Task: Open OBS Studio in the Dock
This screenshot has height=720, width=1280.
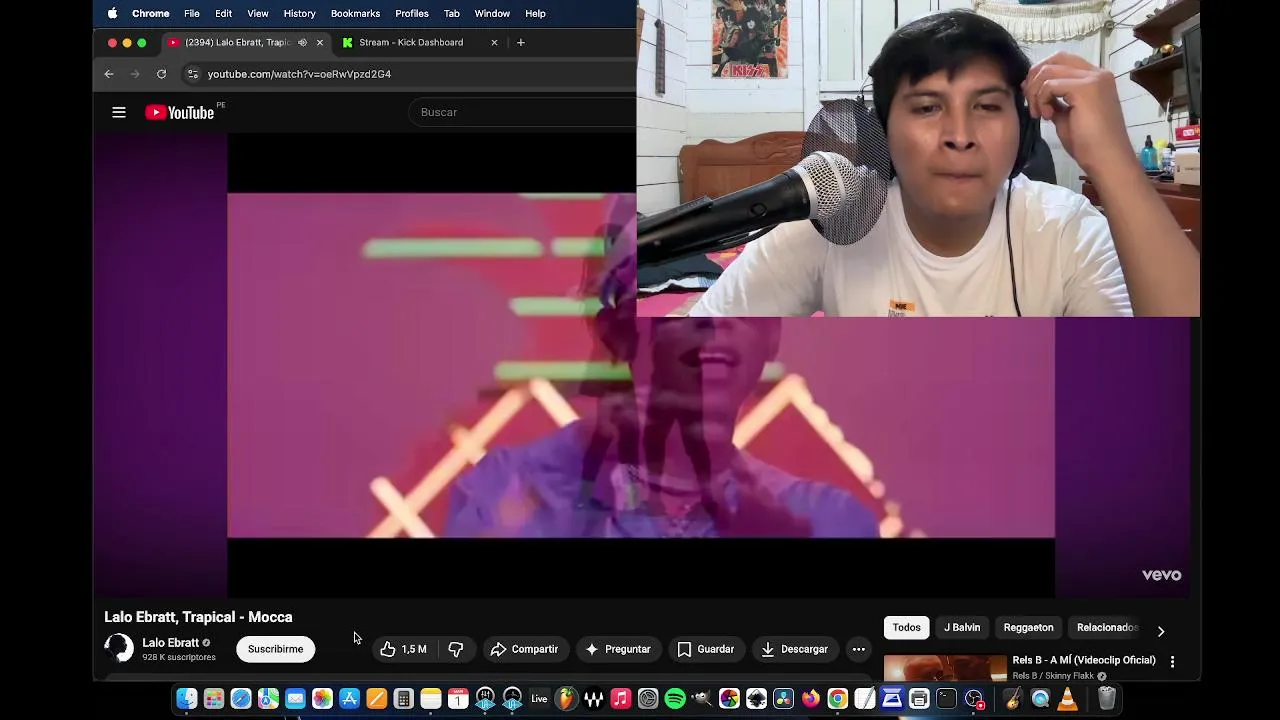Action: click(973, 699)
